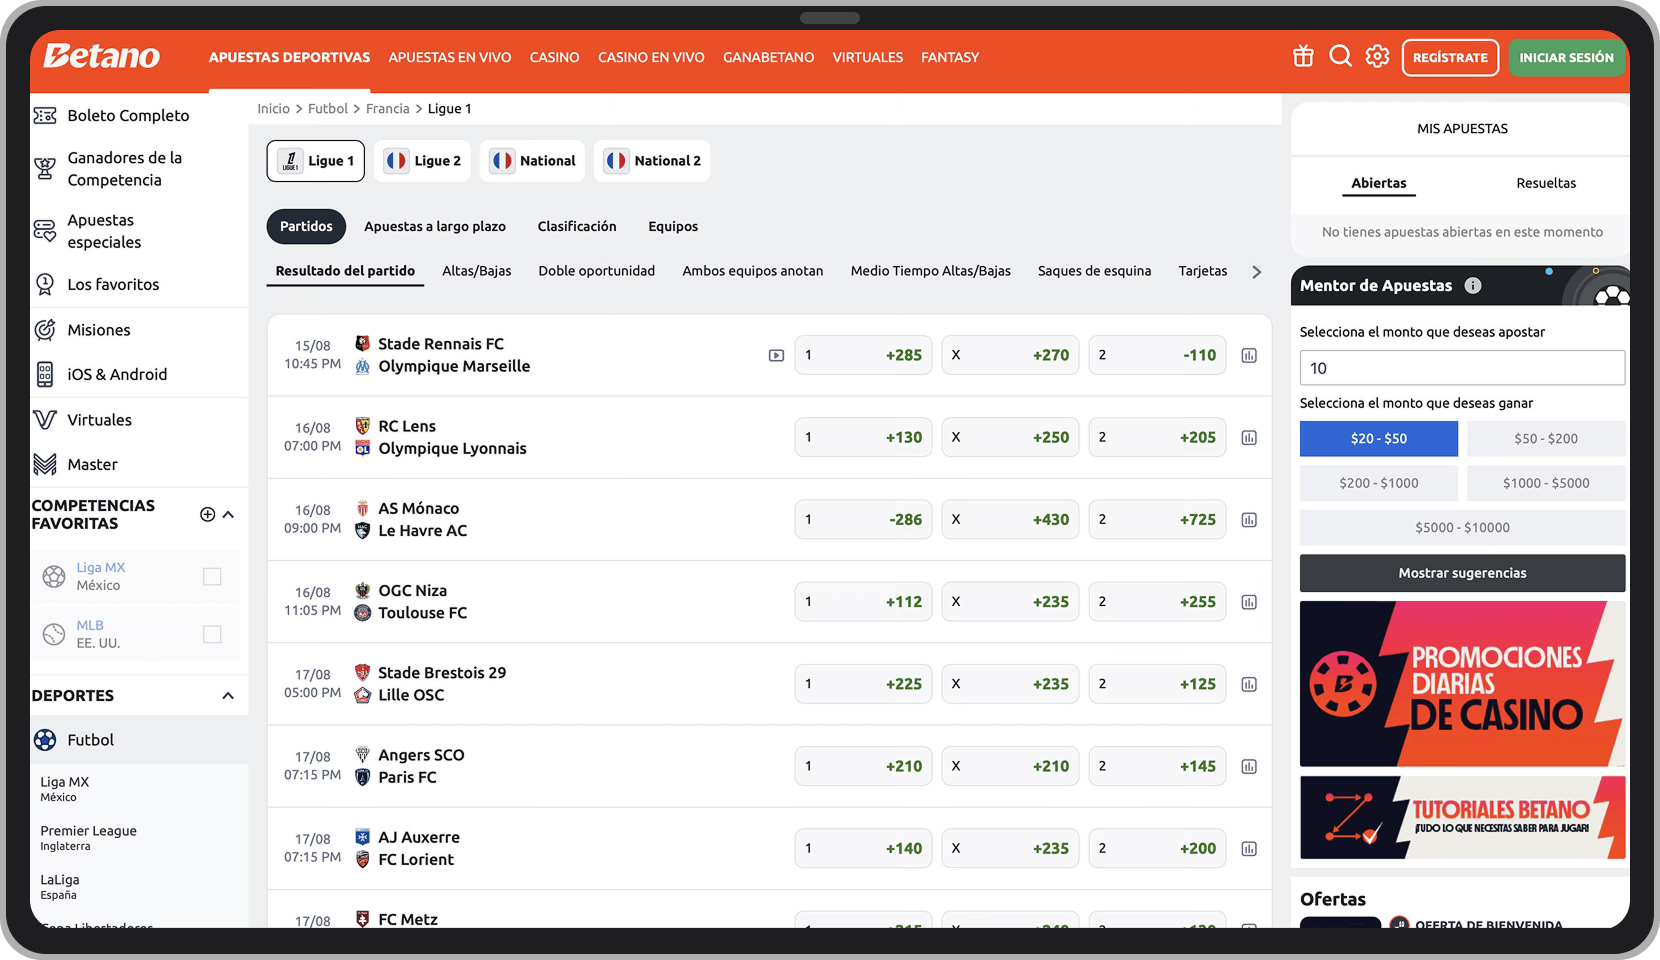Open stats icon for Stade Rennais vs Marseille
This screenshot has width=1660, height=960.
pos(1249,356)
